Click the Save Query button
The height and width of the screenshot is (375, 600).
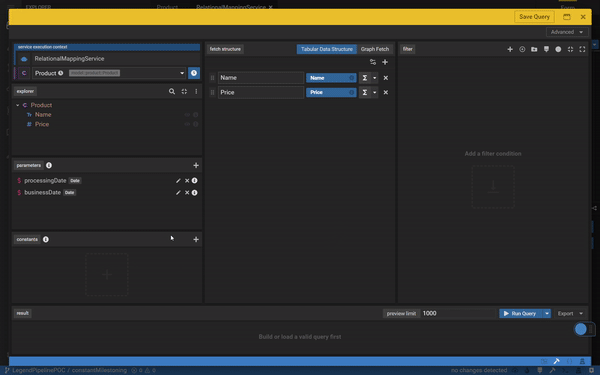pyautogui.click(x=534, y=17)
